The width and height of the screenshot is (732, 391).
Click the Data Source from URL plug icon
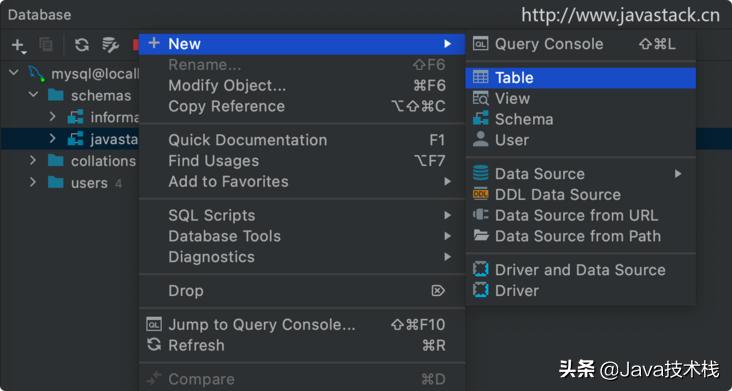pyautogui.click(x=480, y=215)
